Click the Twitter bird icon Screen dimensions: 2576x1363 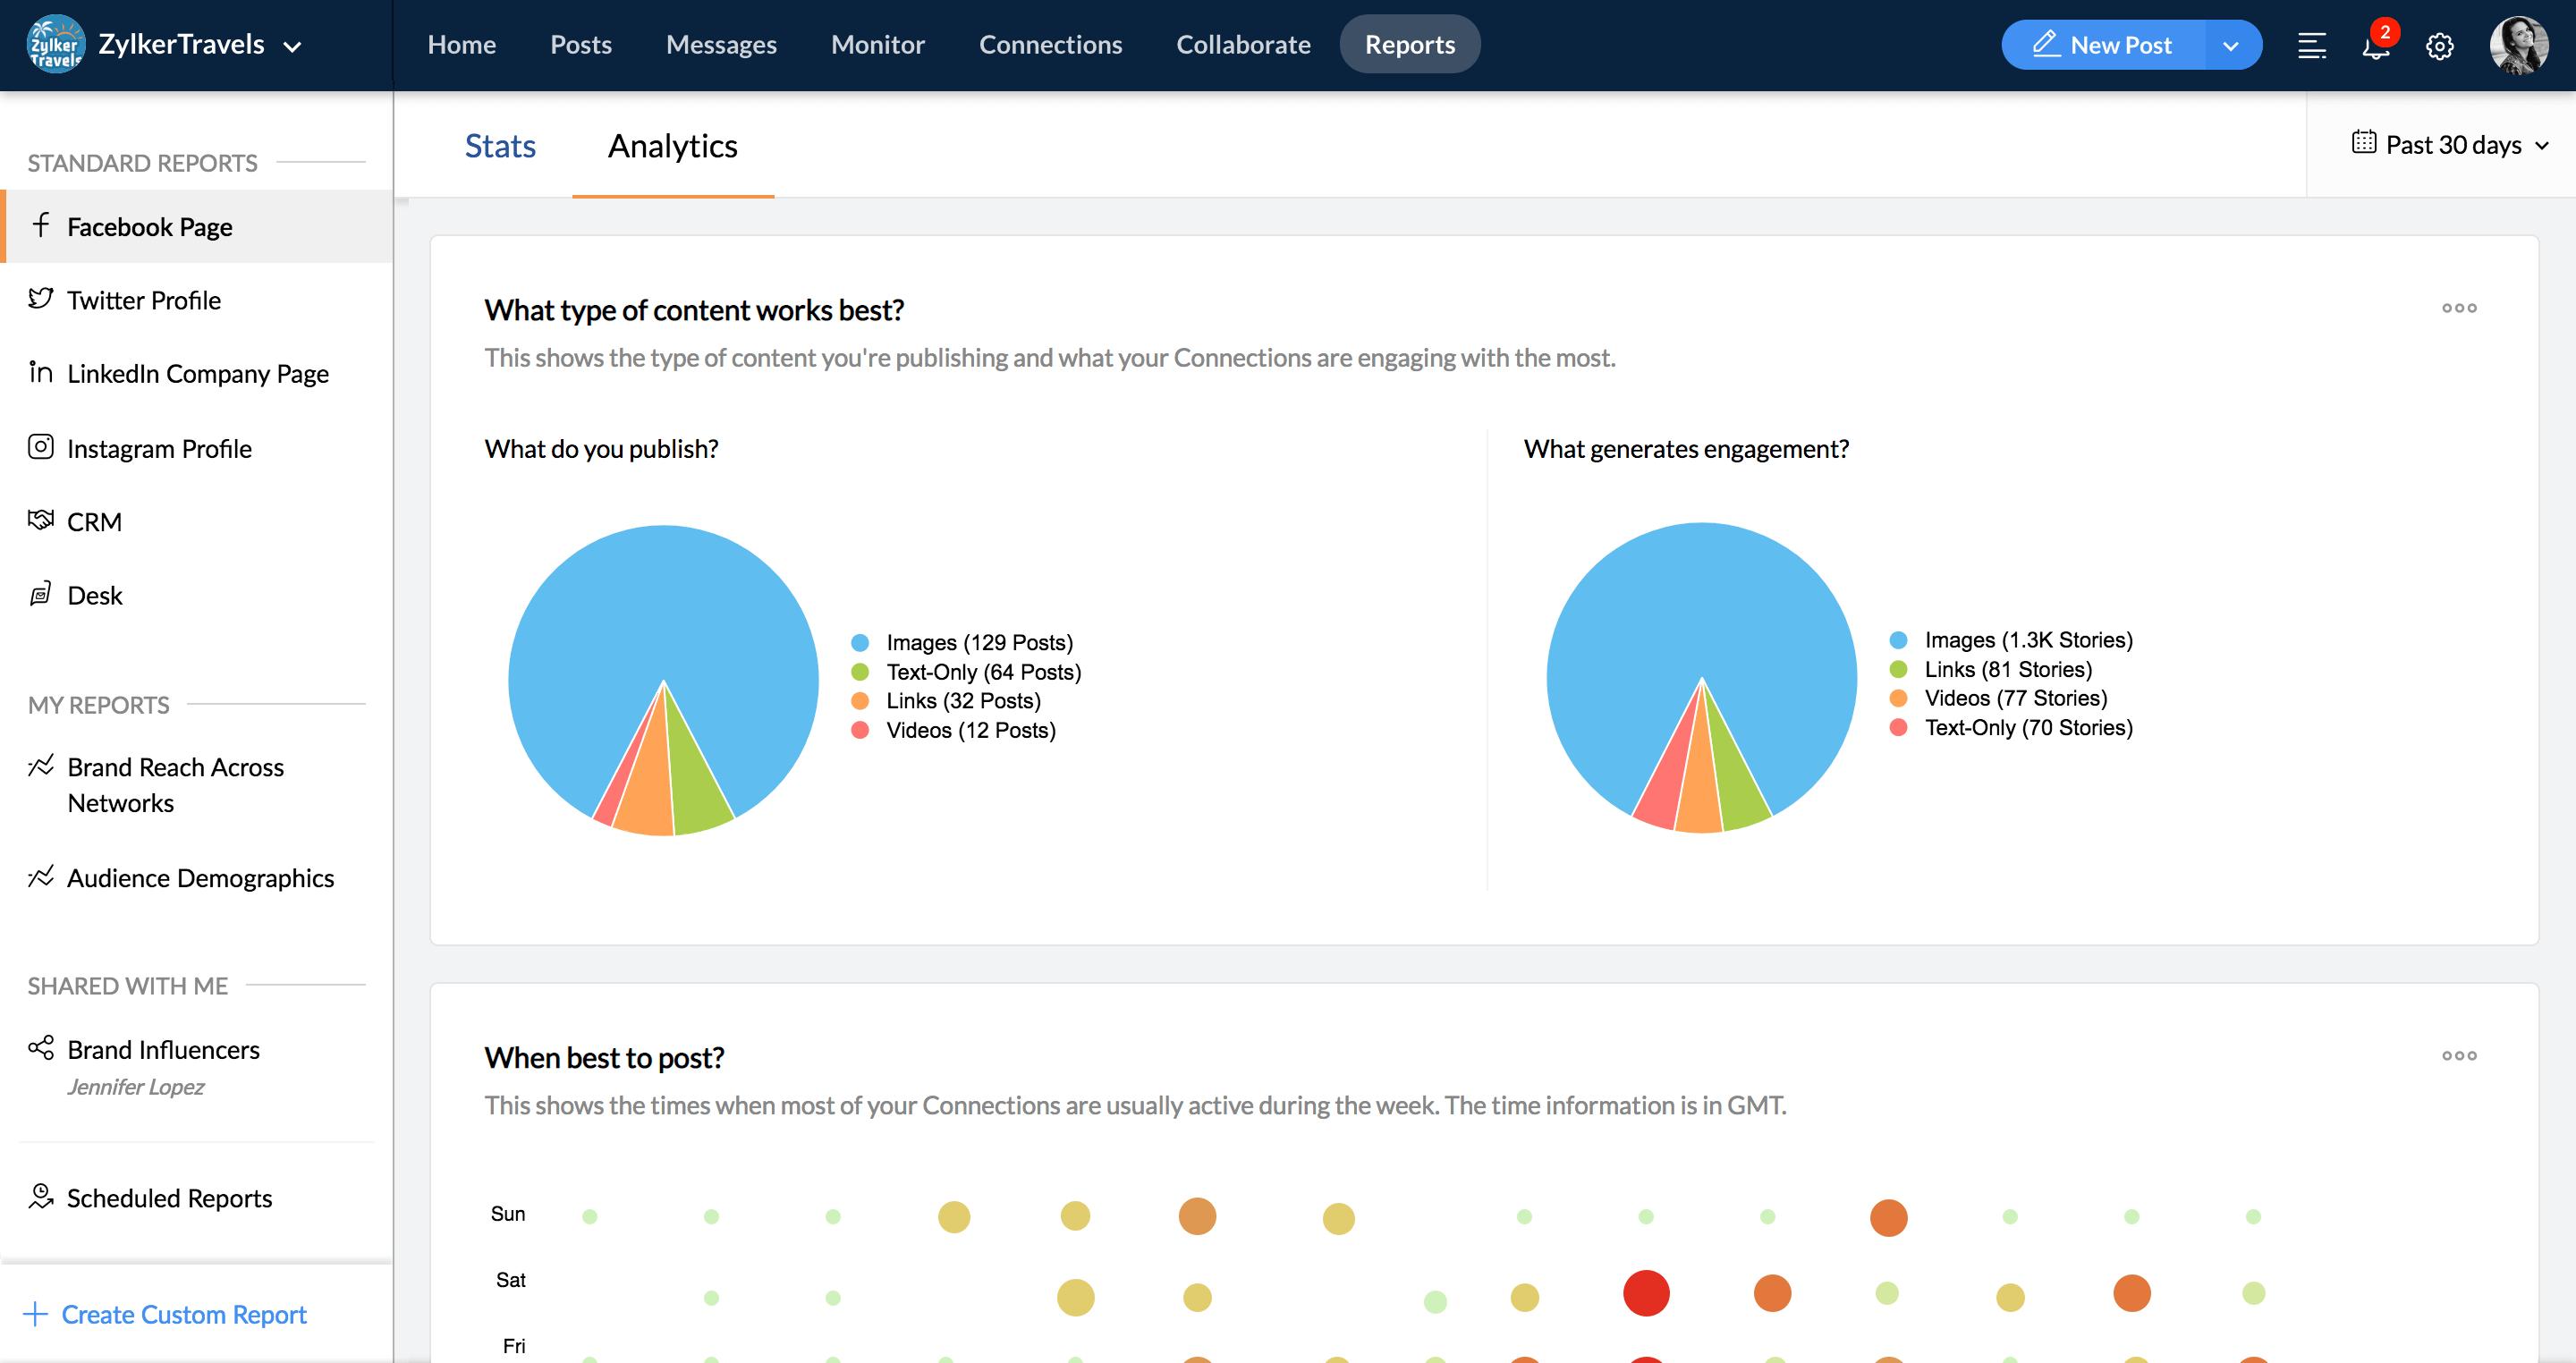point(40,298)
